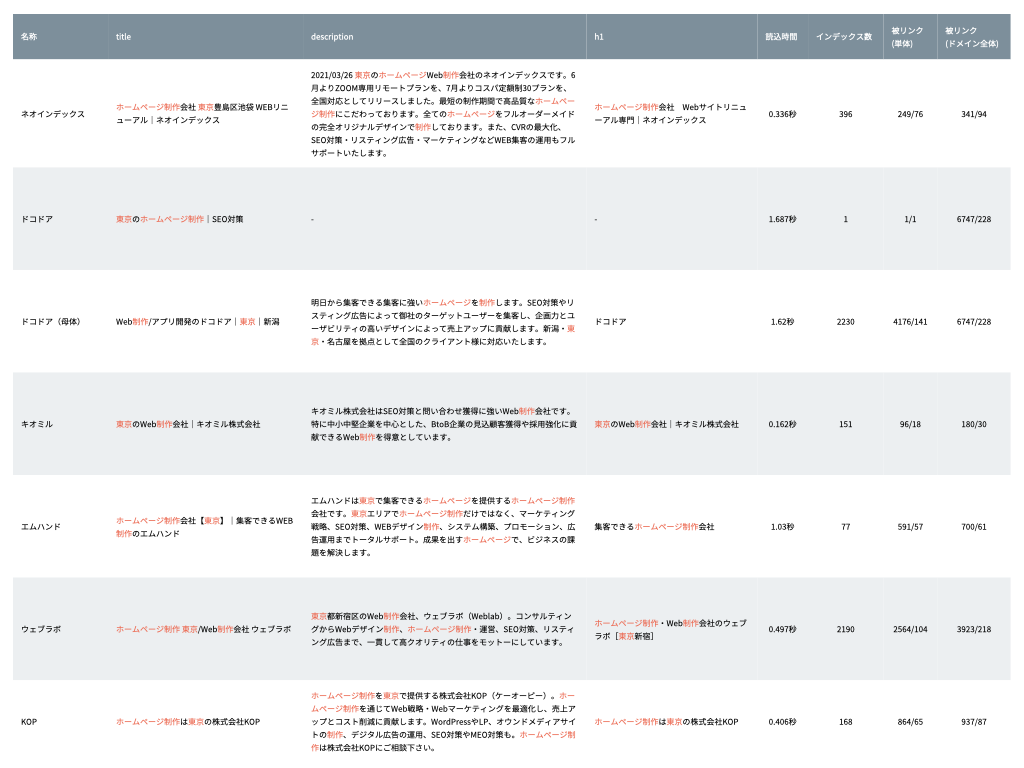Select index count "396"
The image size is (1024, 768).
(x=846, y=114)
